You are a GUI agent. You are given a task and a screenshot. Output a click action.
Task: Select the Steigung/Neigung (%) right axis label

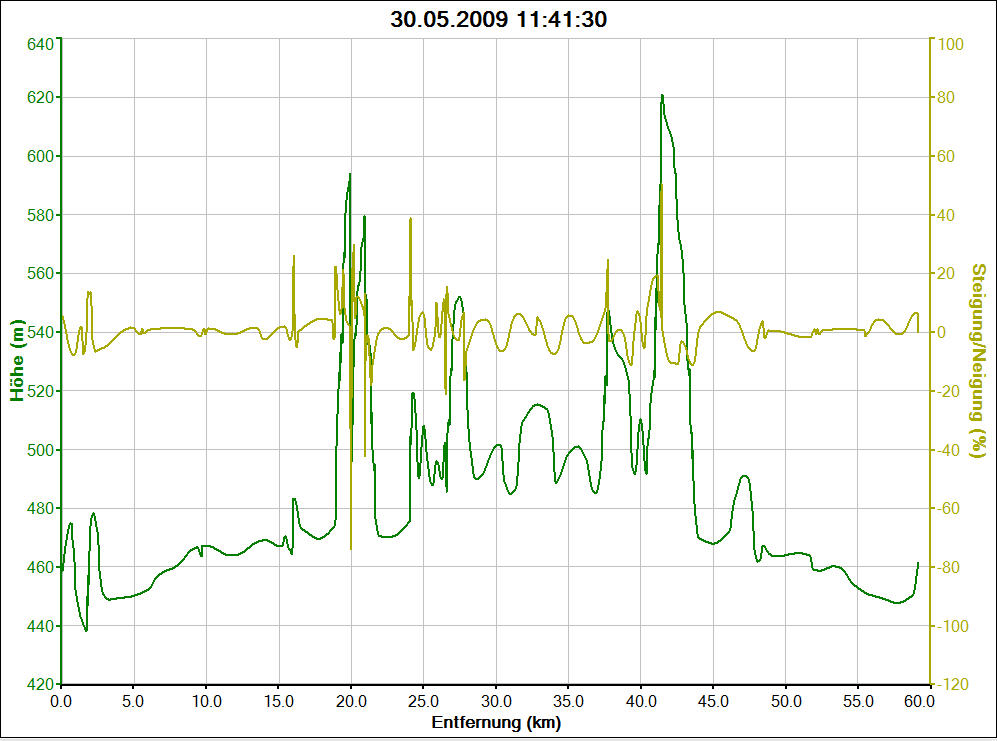coord(979,361)
